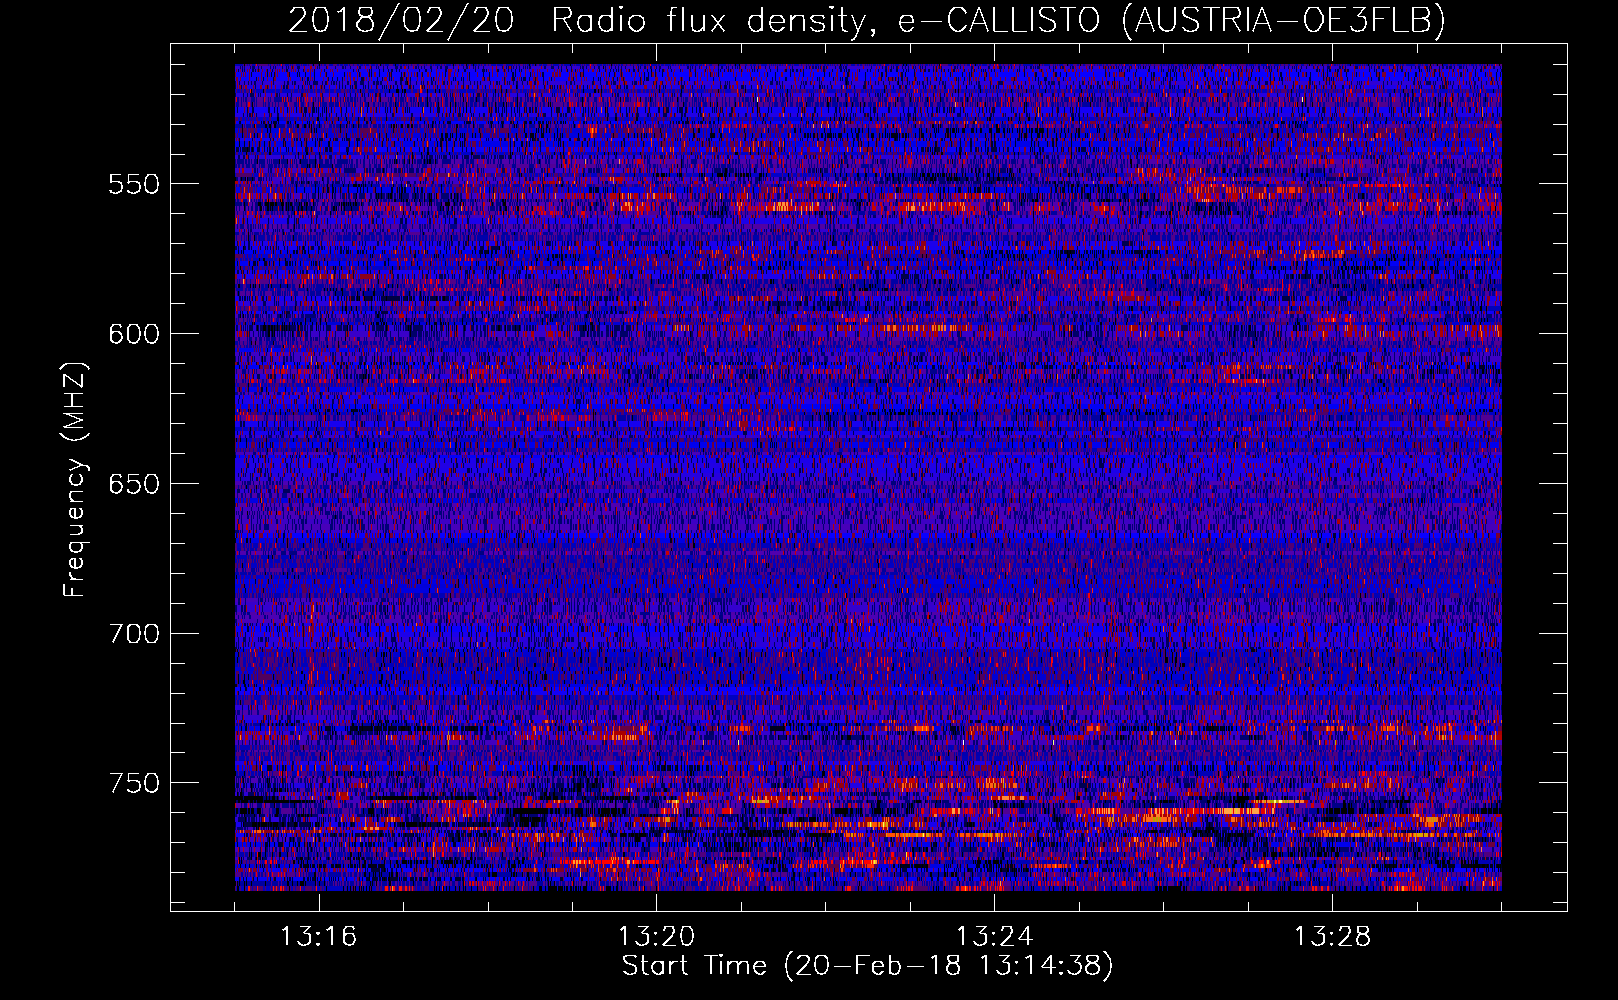The image size is (1618, 1000).
Task: Click the 'Start Time (20-Feb-18 13:14:38)' label
Action: point(868,967)
